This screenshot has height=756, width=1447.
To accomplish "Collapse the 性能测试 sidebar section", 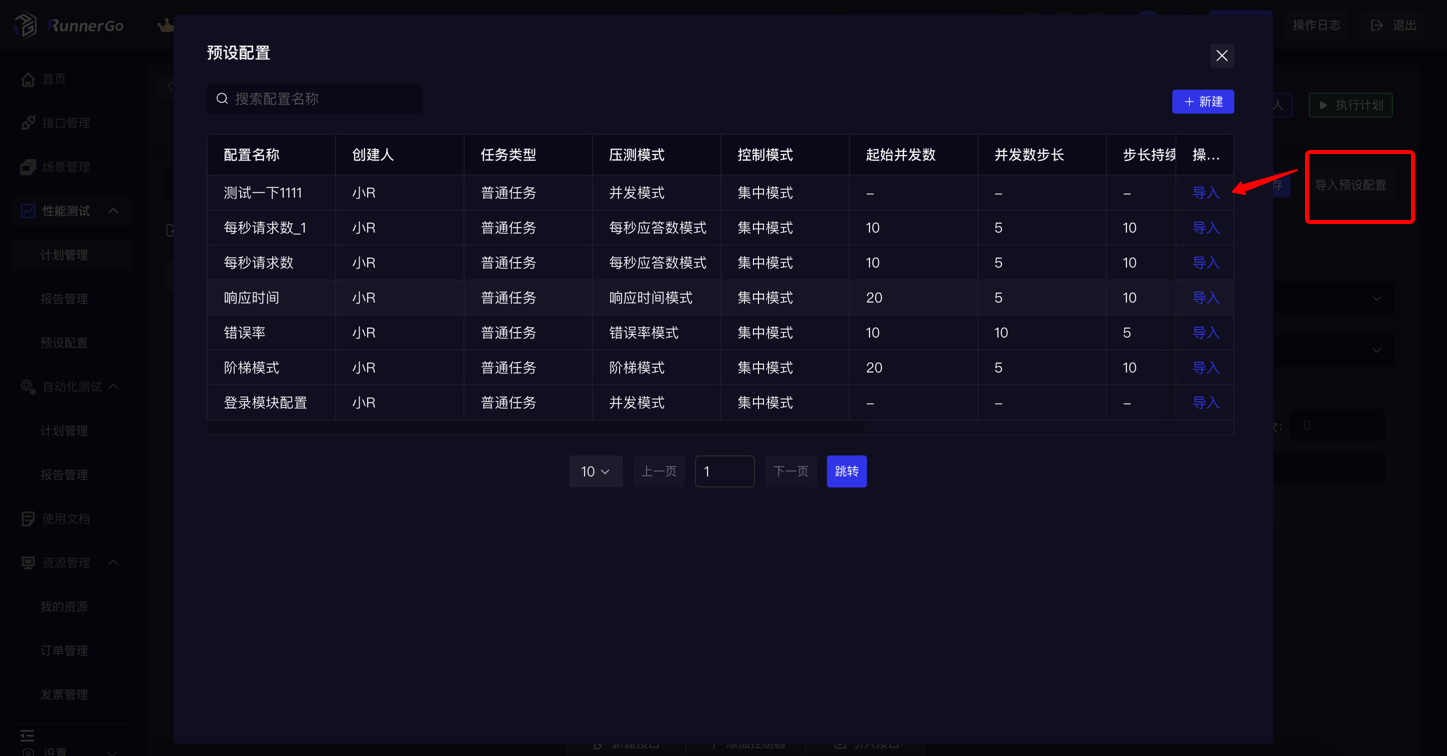I will (x=113, y=211).
